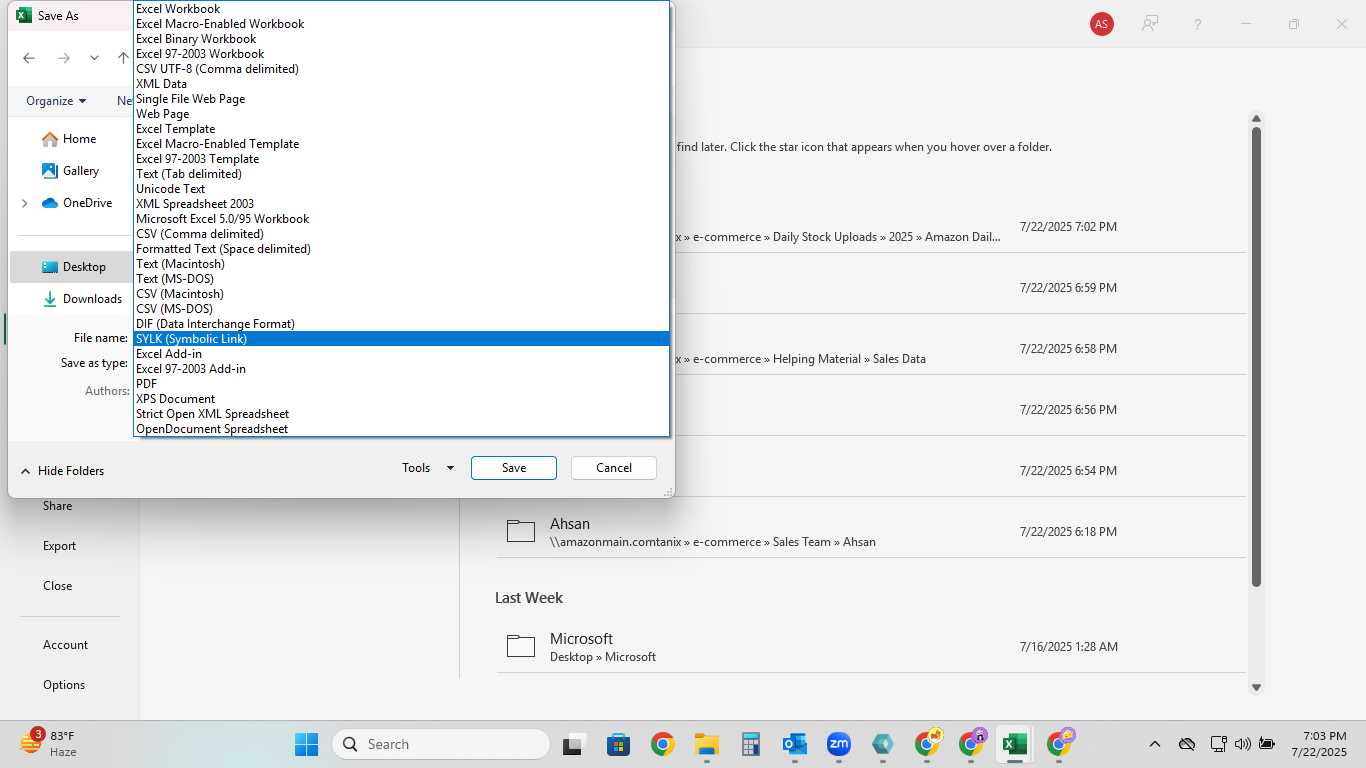Choose Excel Workbook file type
1366x768 pixels.
(401, 9)
